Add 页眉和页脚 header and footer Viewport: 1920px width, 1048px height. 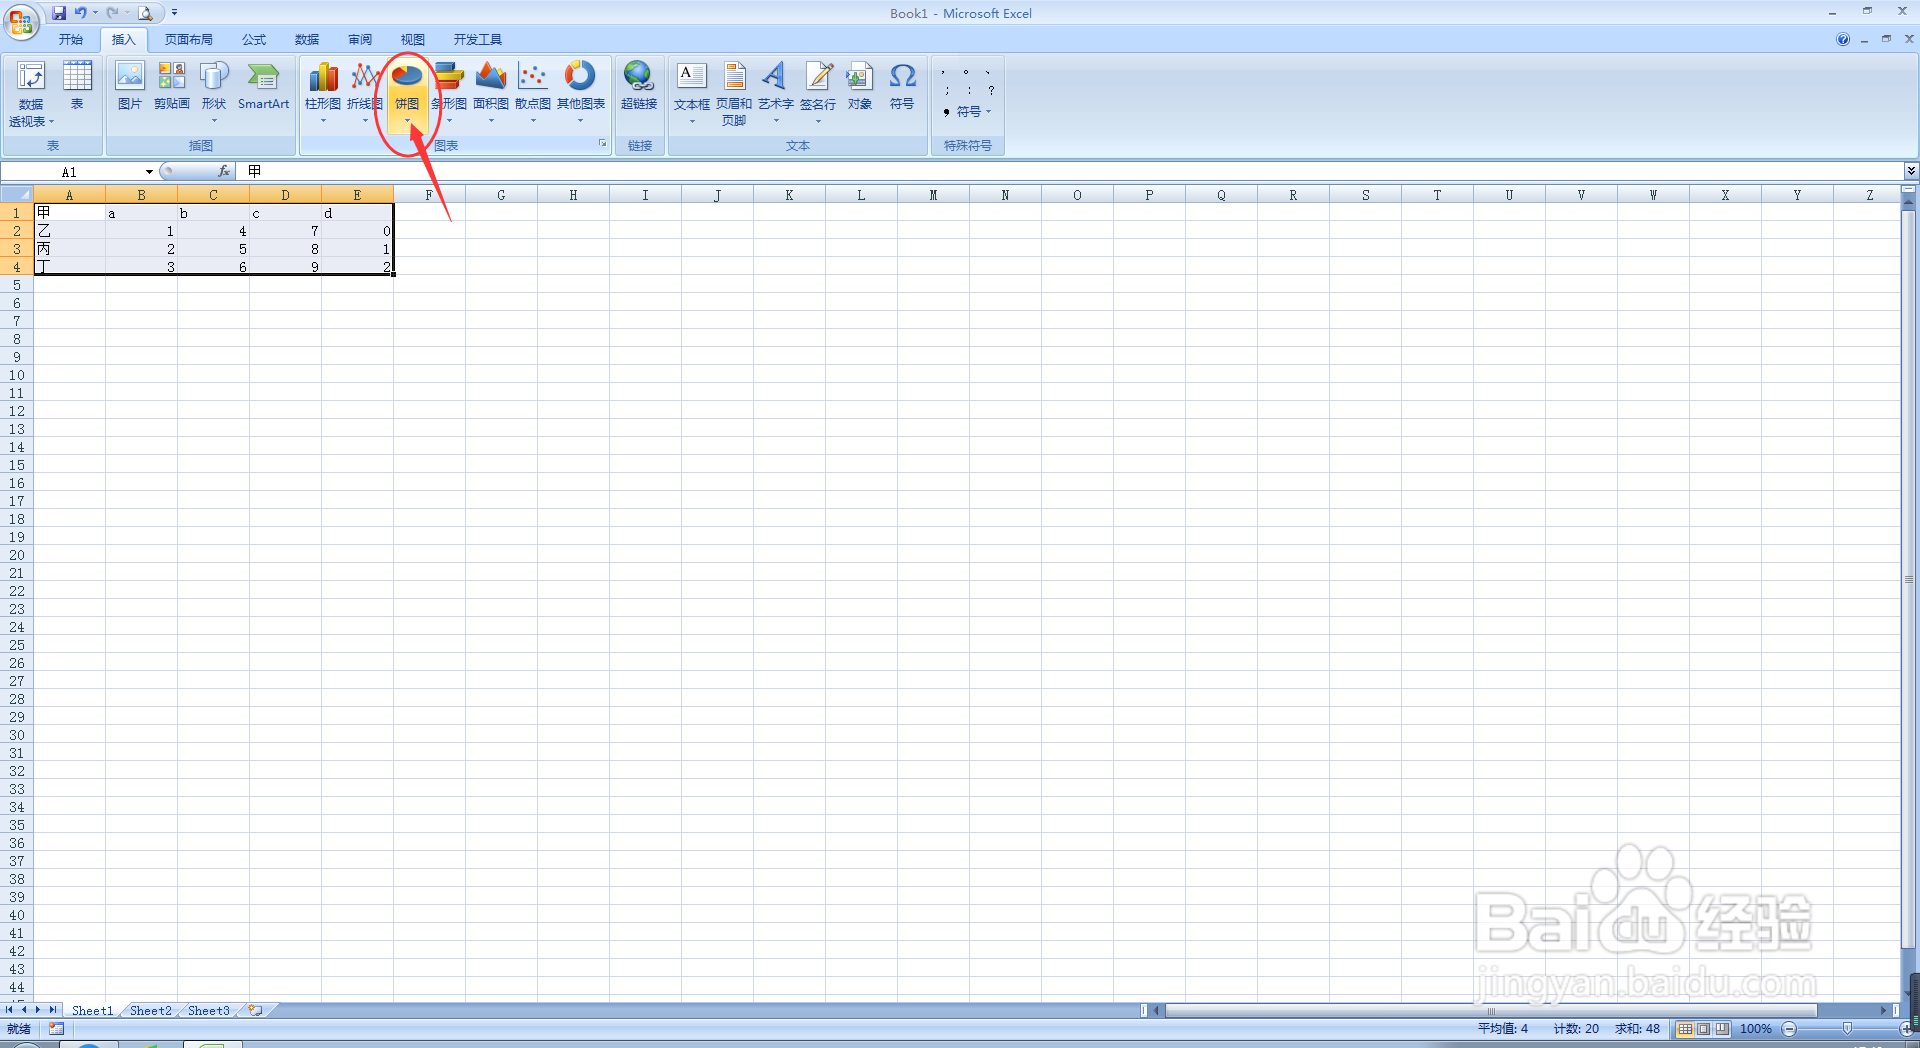pyautogui.click(x=734, y=93)
